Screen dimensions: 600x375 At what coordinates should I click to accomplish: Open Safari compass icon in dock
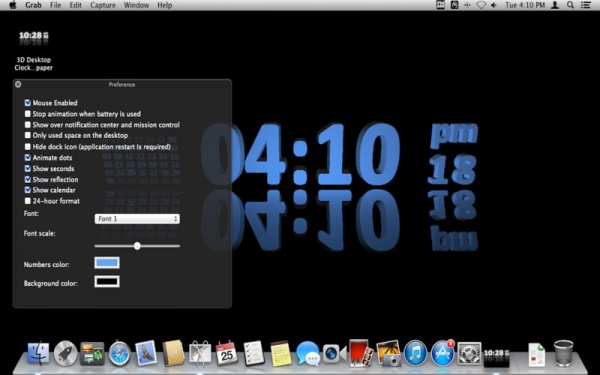point(119,353)
